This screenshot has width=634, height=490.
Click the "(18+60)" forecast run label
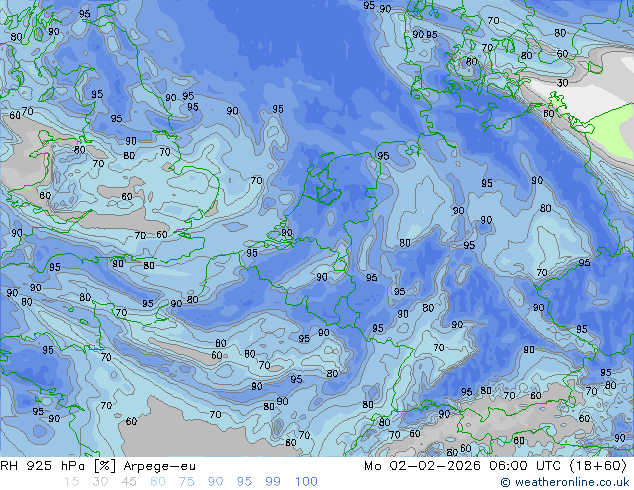click(598, 466)
